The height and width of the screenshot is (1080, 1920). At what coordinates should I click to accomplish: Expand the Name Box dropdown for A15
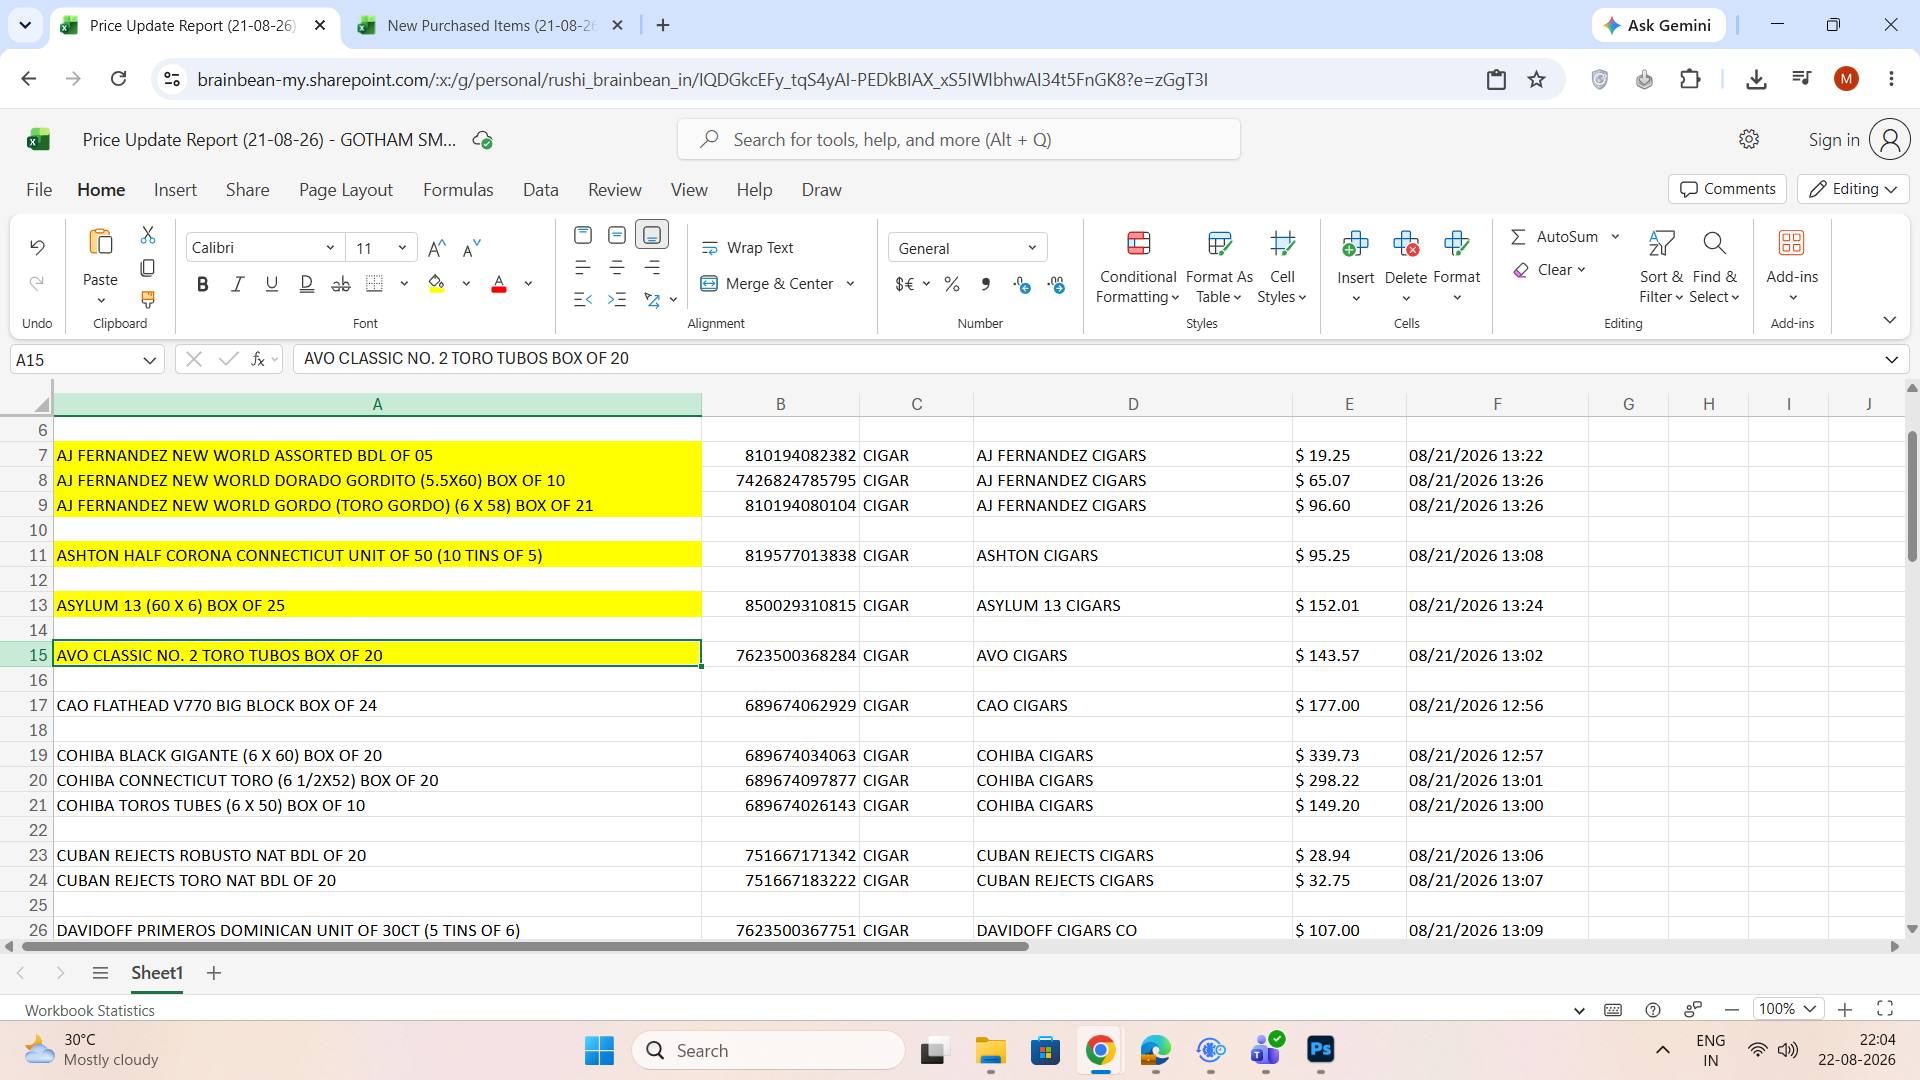149,360
